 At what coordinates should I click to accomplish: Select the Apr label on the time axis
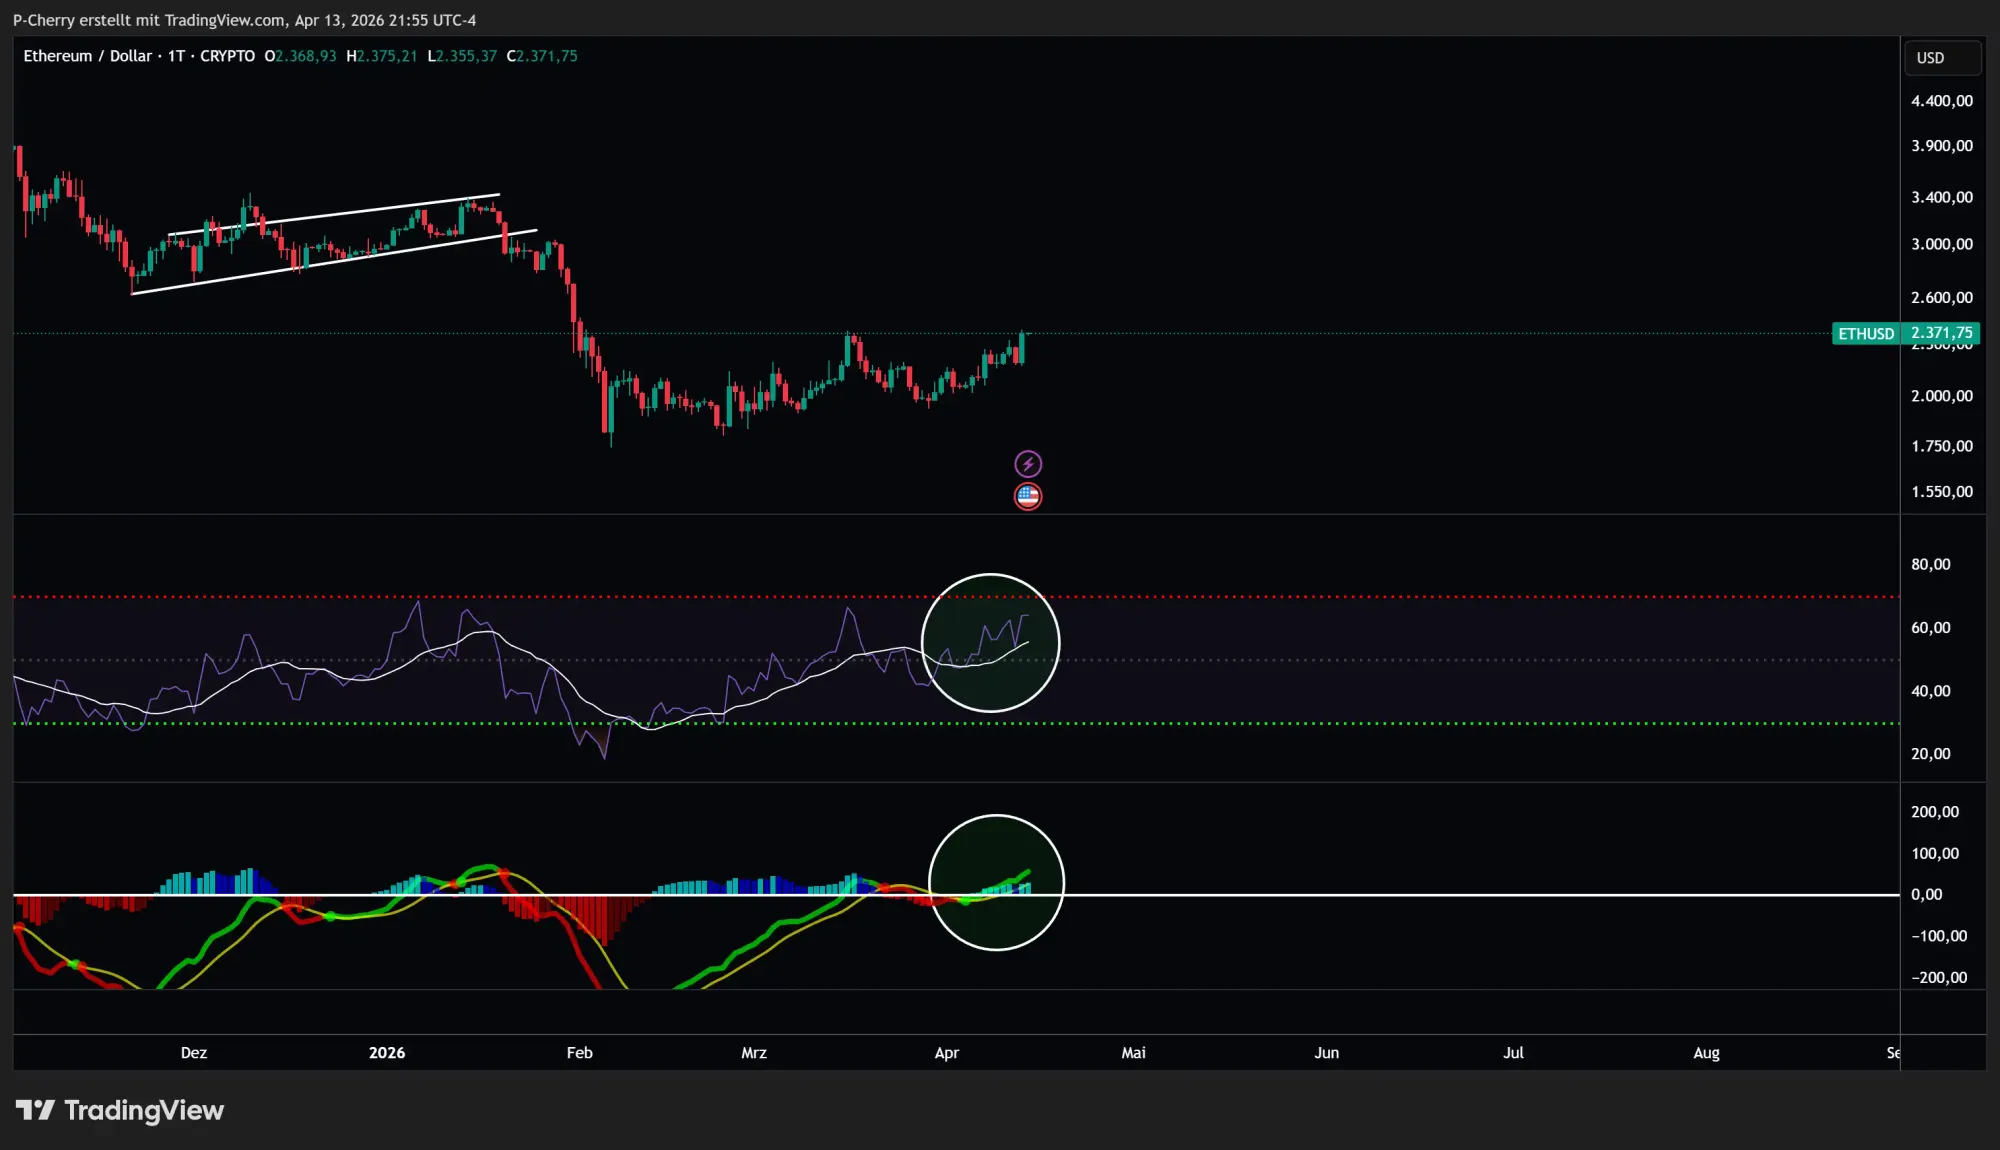[x=946, y=1053]
